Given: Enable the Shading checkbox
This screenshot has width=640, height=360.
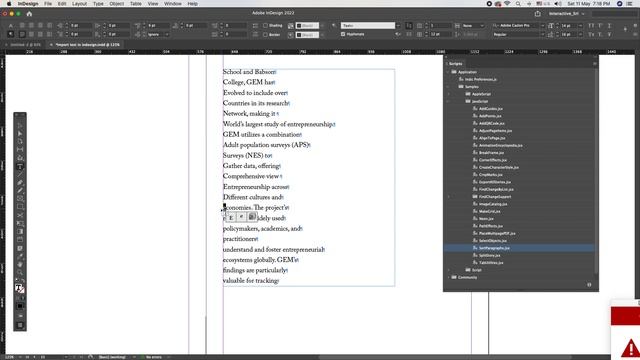Looking at the screenshot, I should point(265,25).
